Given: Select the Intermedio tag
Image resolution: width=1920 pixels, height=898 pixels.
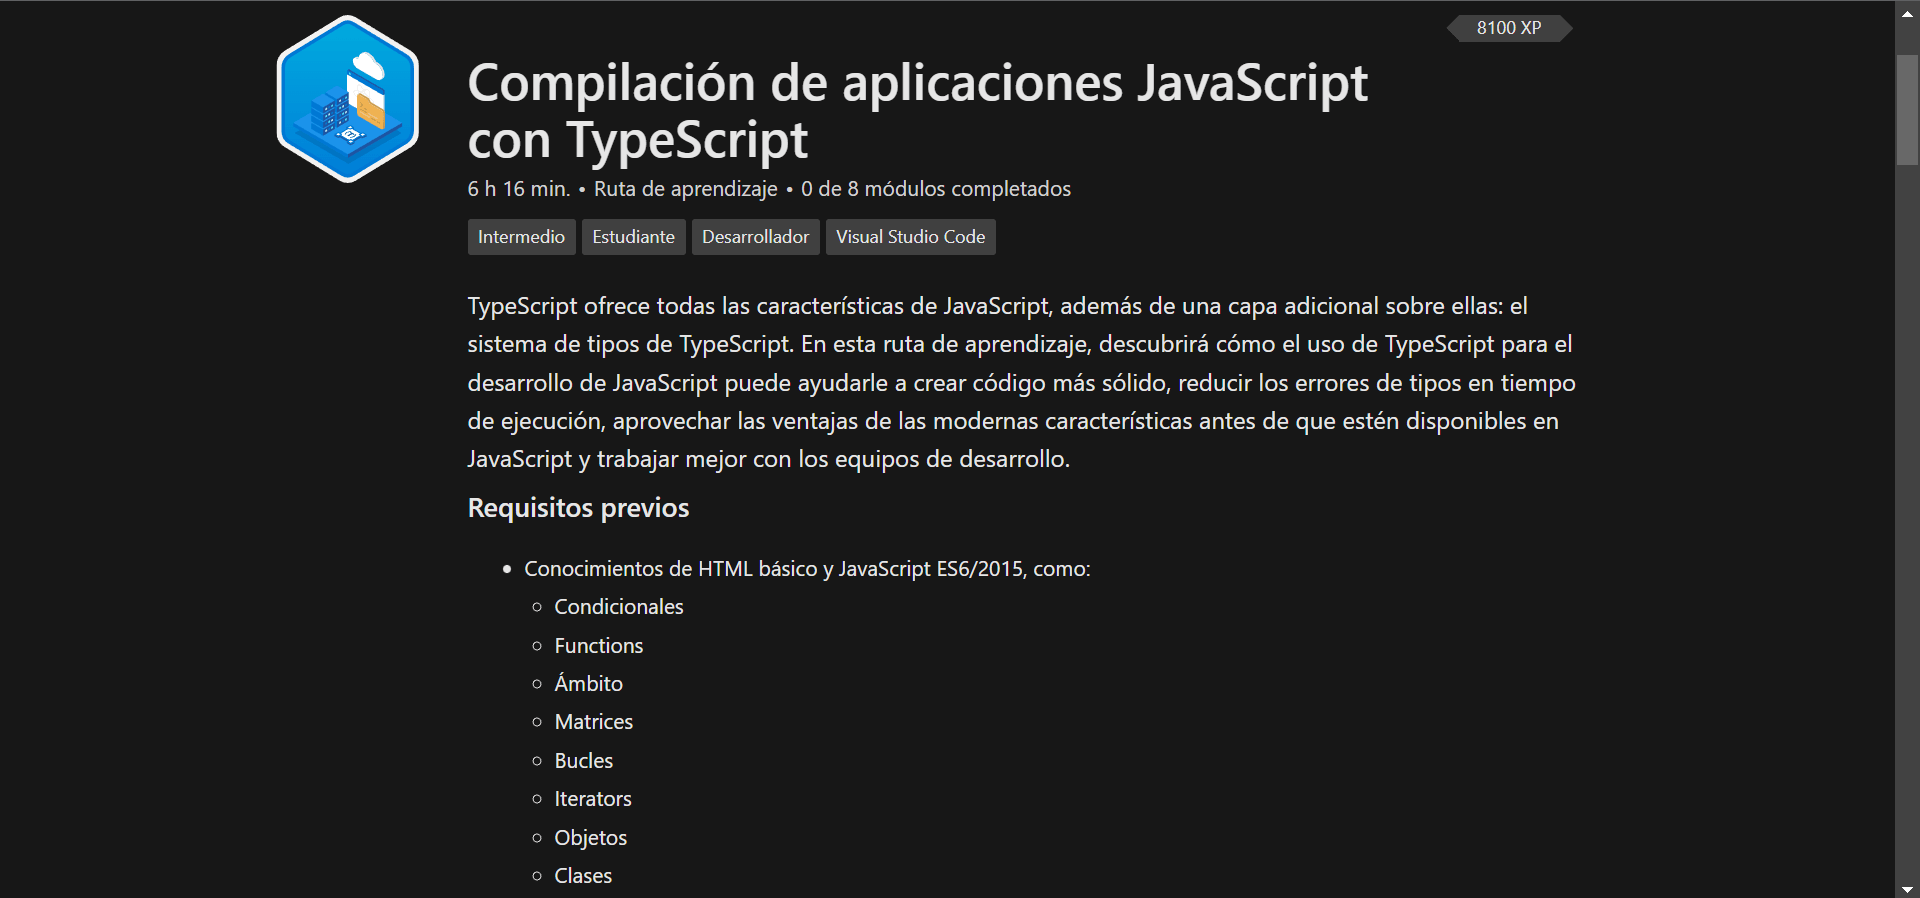Looking at the screenshot, I should click(521, 237).
